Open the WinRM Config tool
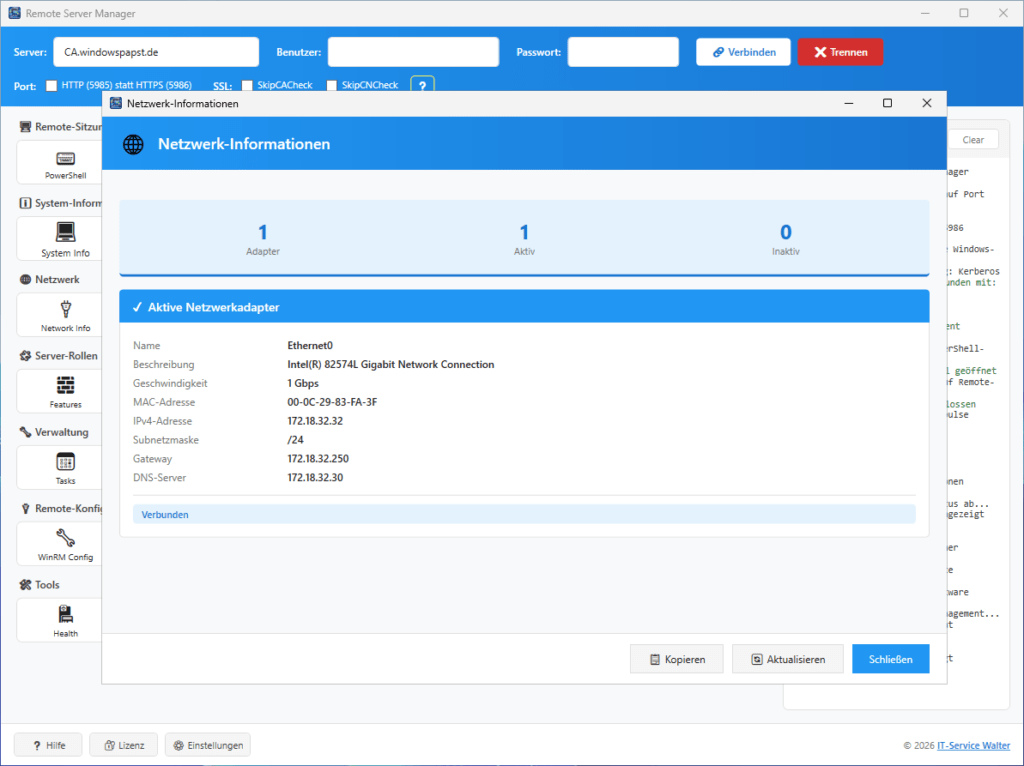1024x766 pixels. pos(65,543)
